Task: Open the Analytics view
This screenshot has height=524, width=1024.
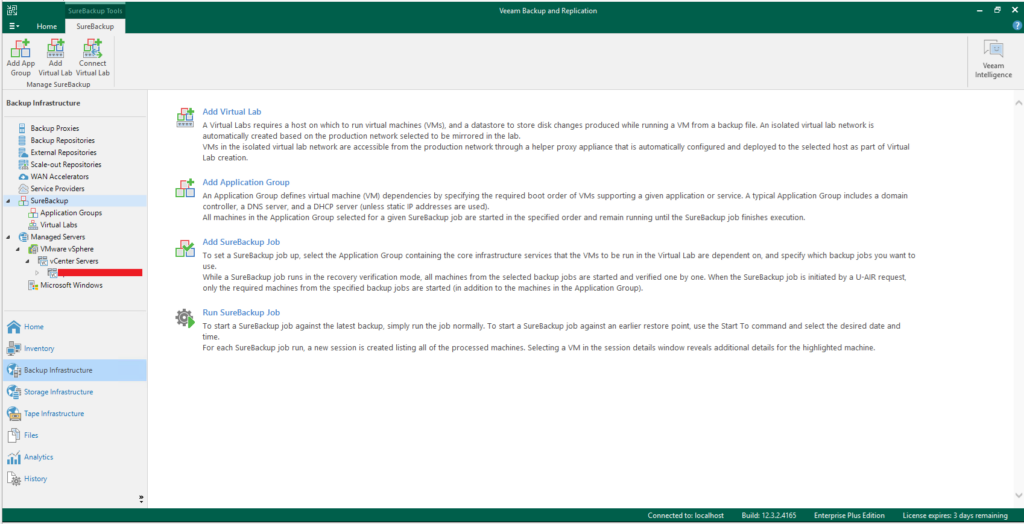Action: 38,457
